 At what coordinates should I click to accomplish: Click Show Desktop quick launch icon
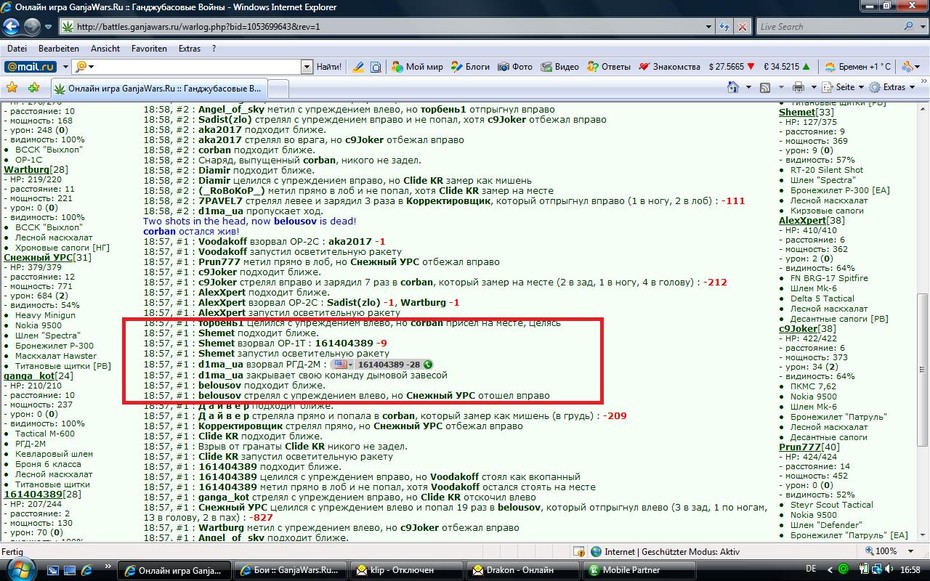pos(53,570)
